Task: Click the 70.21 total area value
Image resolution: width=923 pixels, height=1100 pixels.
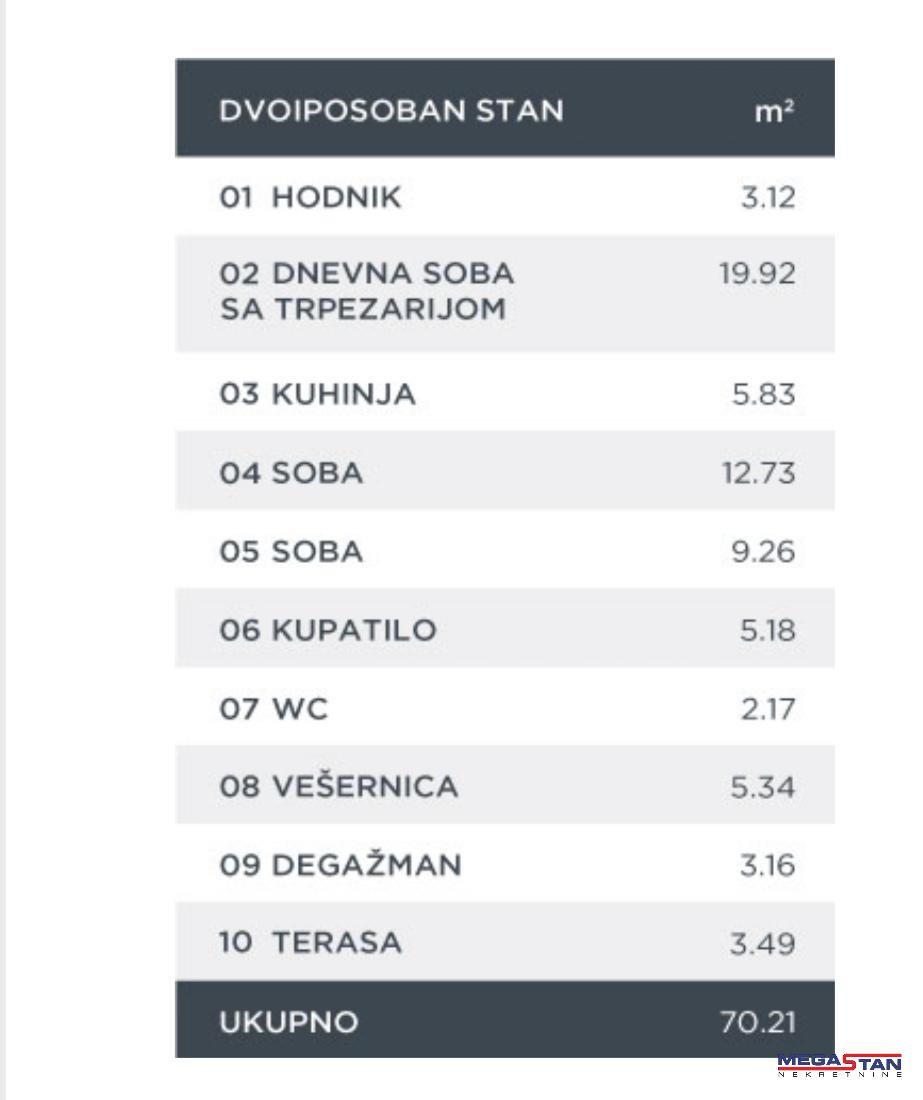Action: (757, 1022)
